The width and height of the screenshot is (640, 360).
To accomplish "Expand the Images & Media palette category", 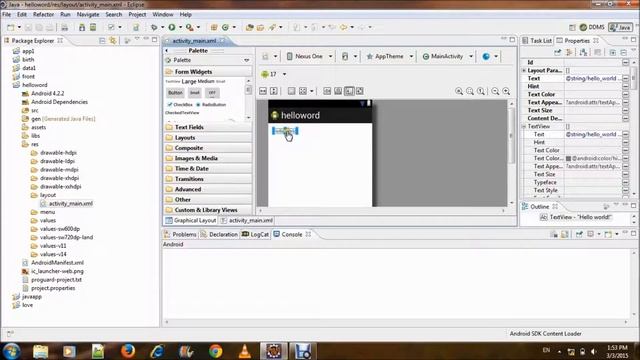I will click(208, 158).
